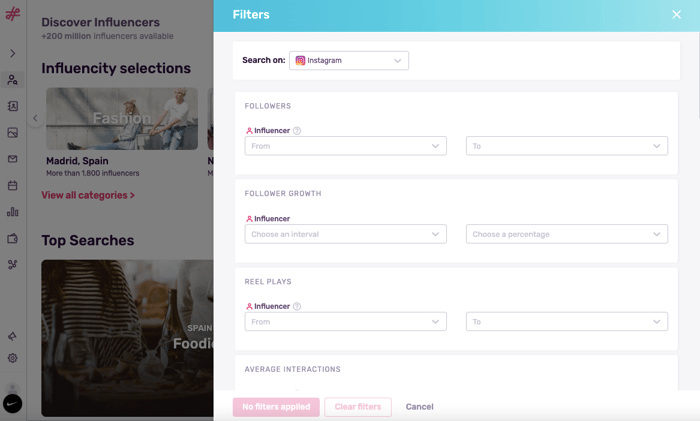
Task: Open the wallet icon in the sidebar
Action: coord(13,239)
